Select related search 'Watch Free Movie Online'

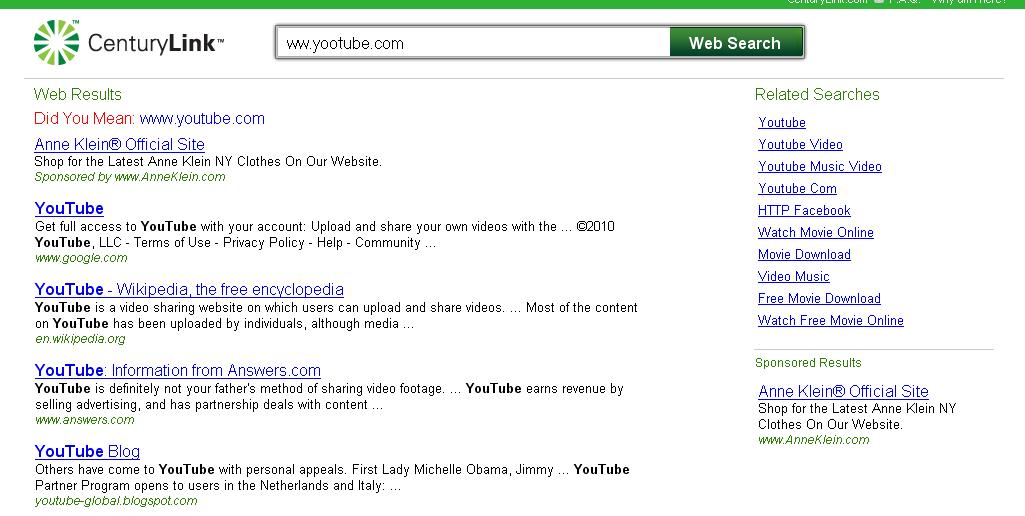click(x=831, y=320)
